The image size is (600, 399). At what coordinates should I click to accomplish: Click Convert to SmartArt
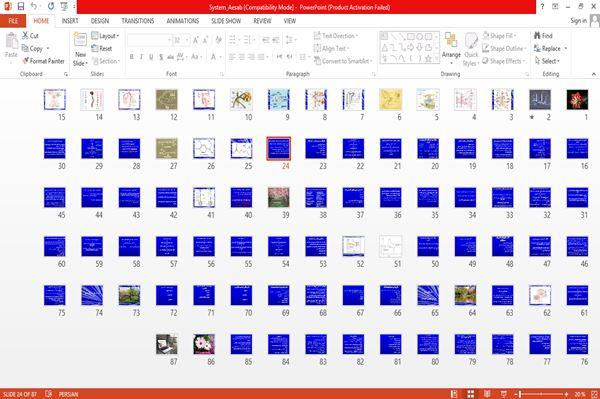342,61
